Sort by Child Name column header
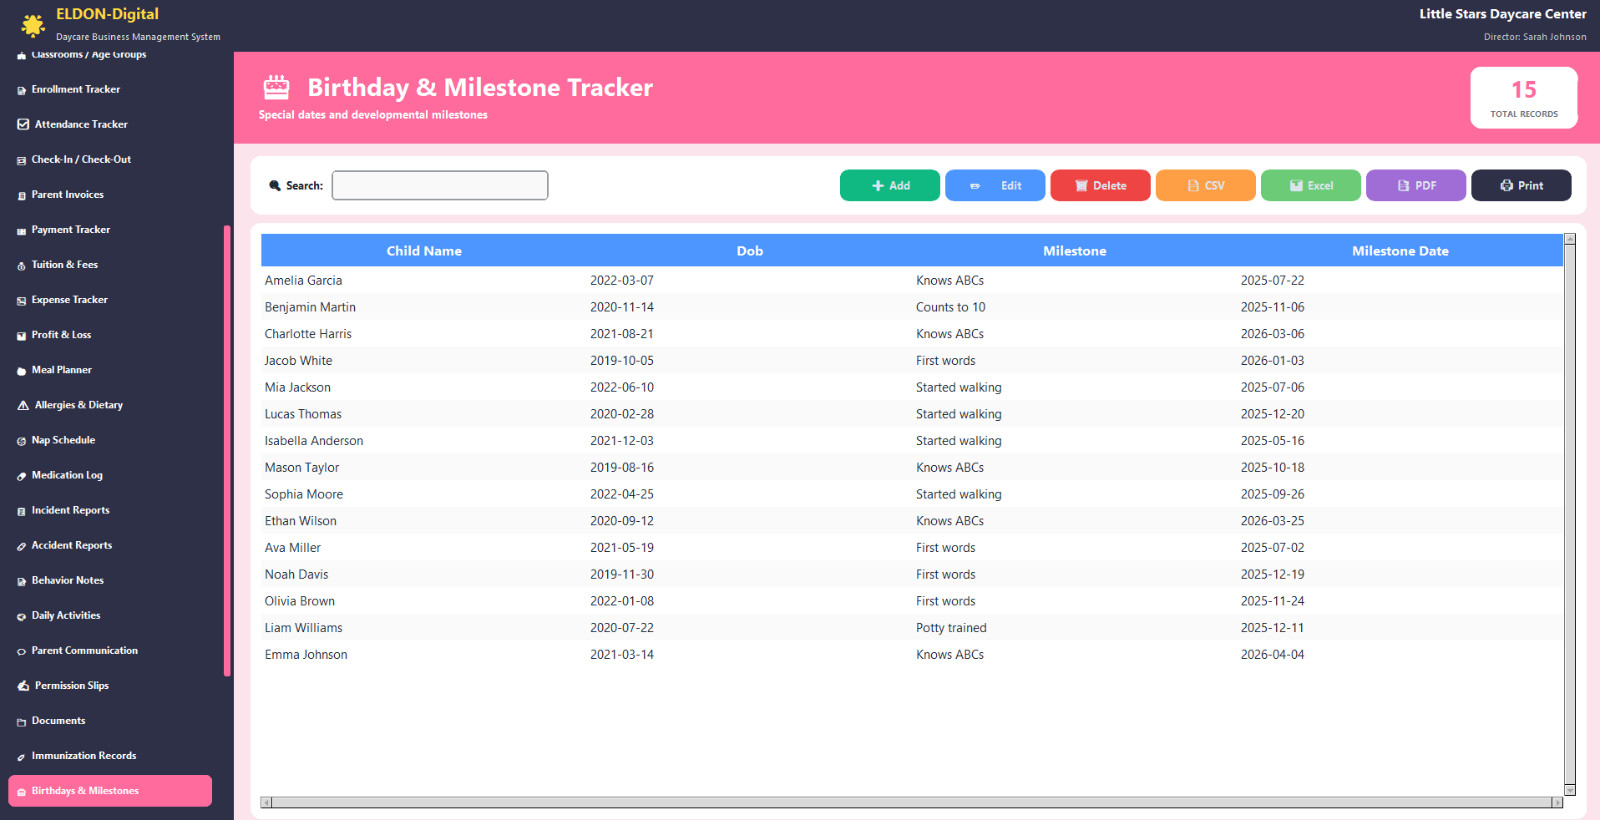Screen dimensions: 1600x820 coord(424,251)
